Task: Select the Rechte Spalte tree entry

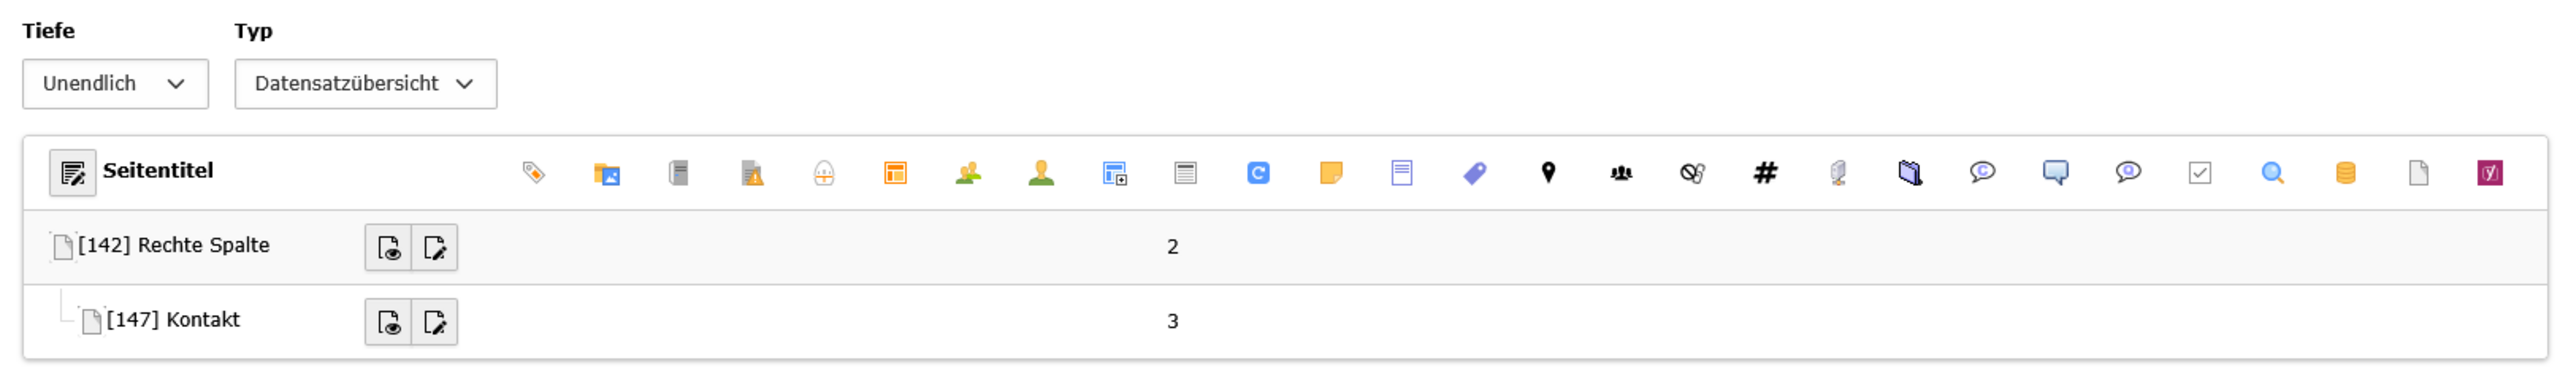Action: [x=173, y=244]
